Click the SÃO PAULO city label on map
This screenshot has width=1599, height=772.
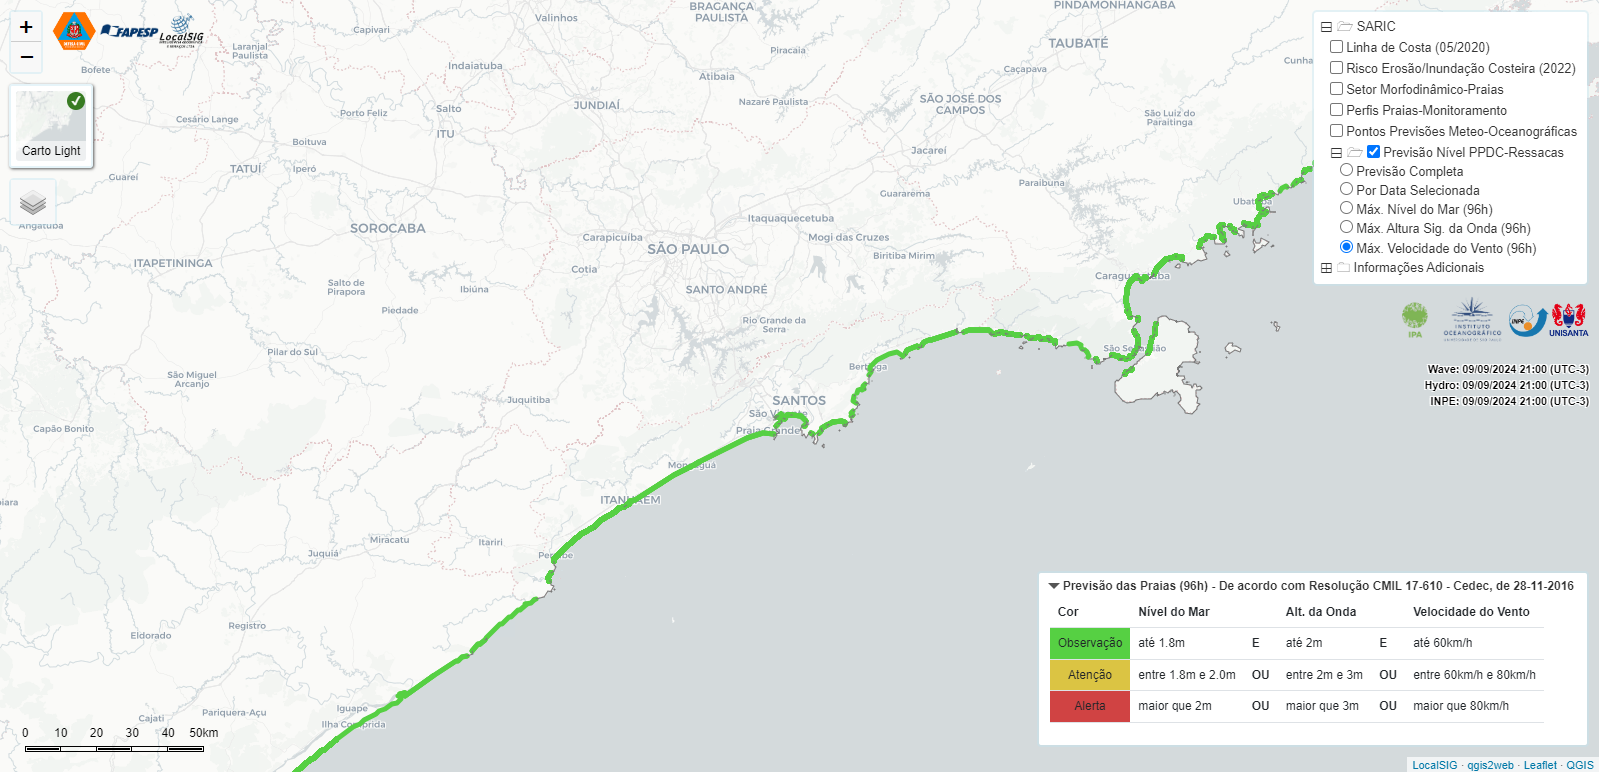coord(688,249)
